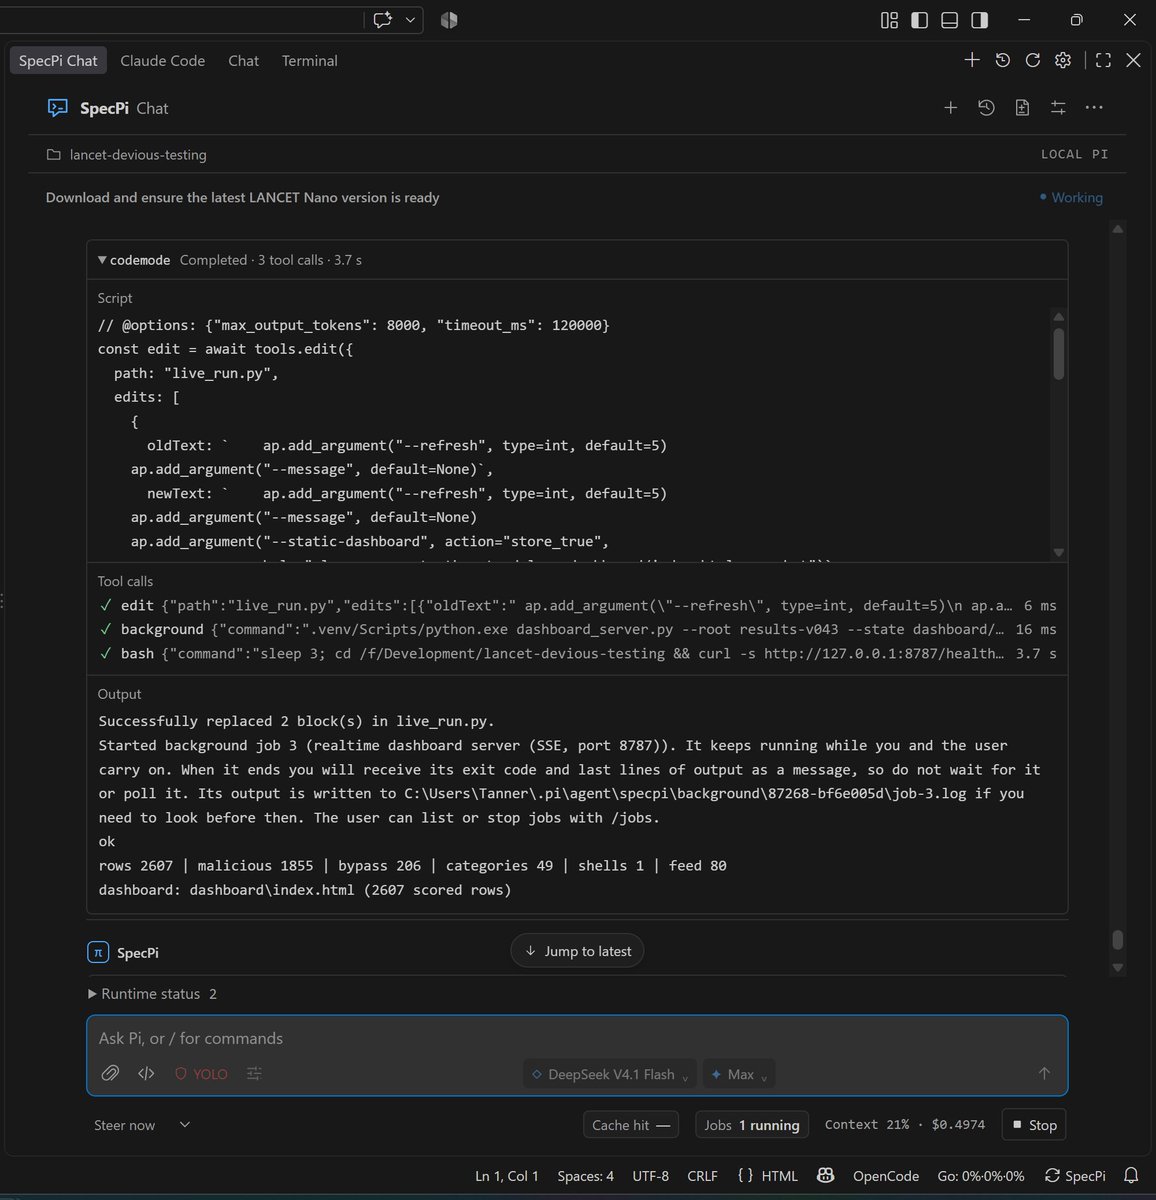Toggle YOLO mode

click(201, 1074)
